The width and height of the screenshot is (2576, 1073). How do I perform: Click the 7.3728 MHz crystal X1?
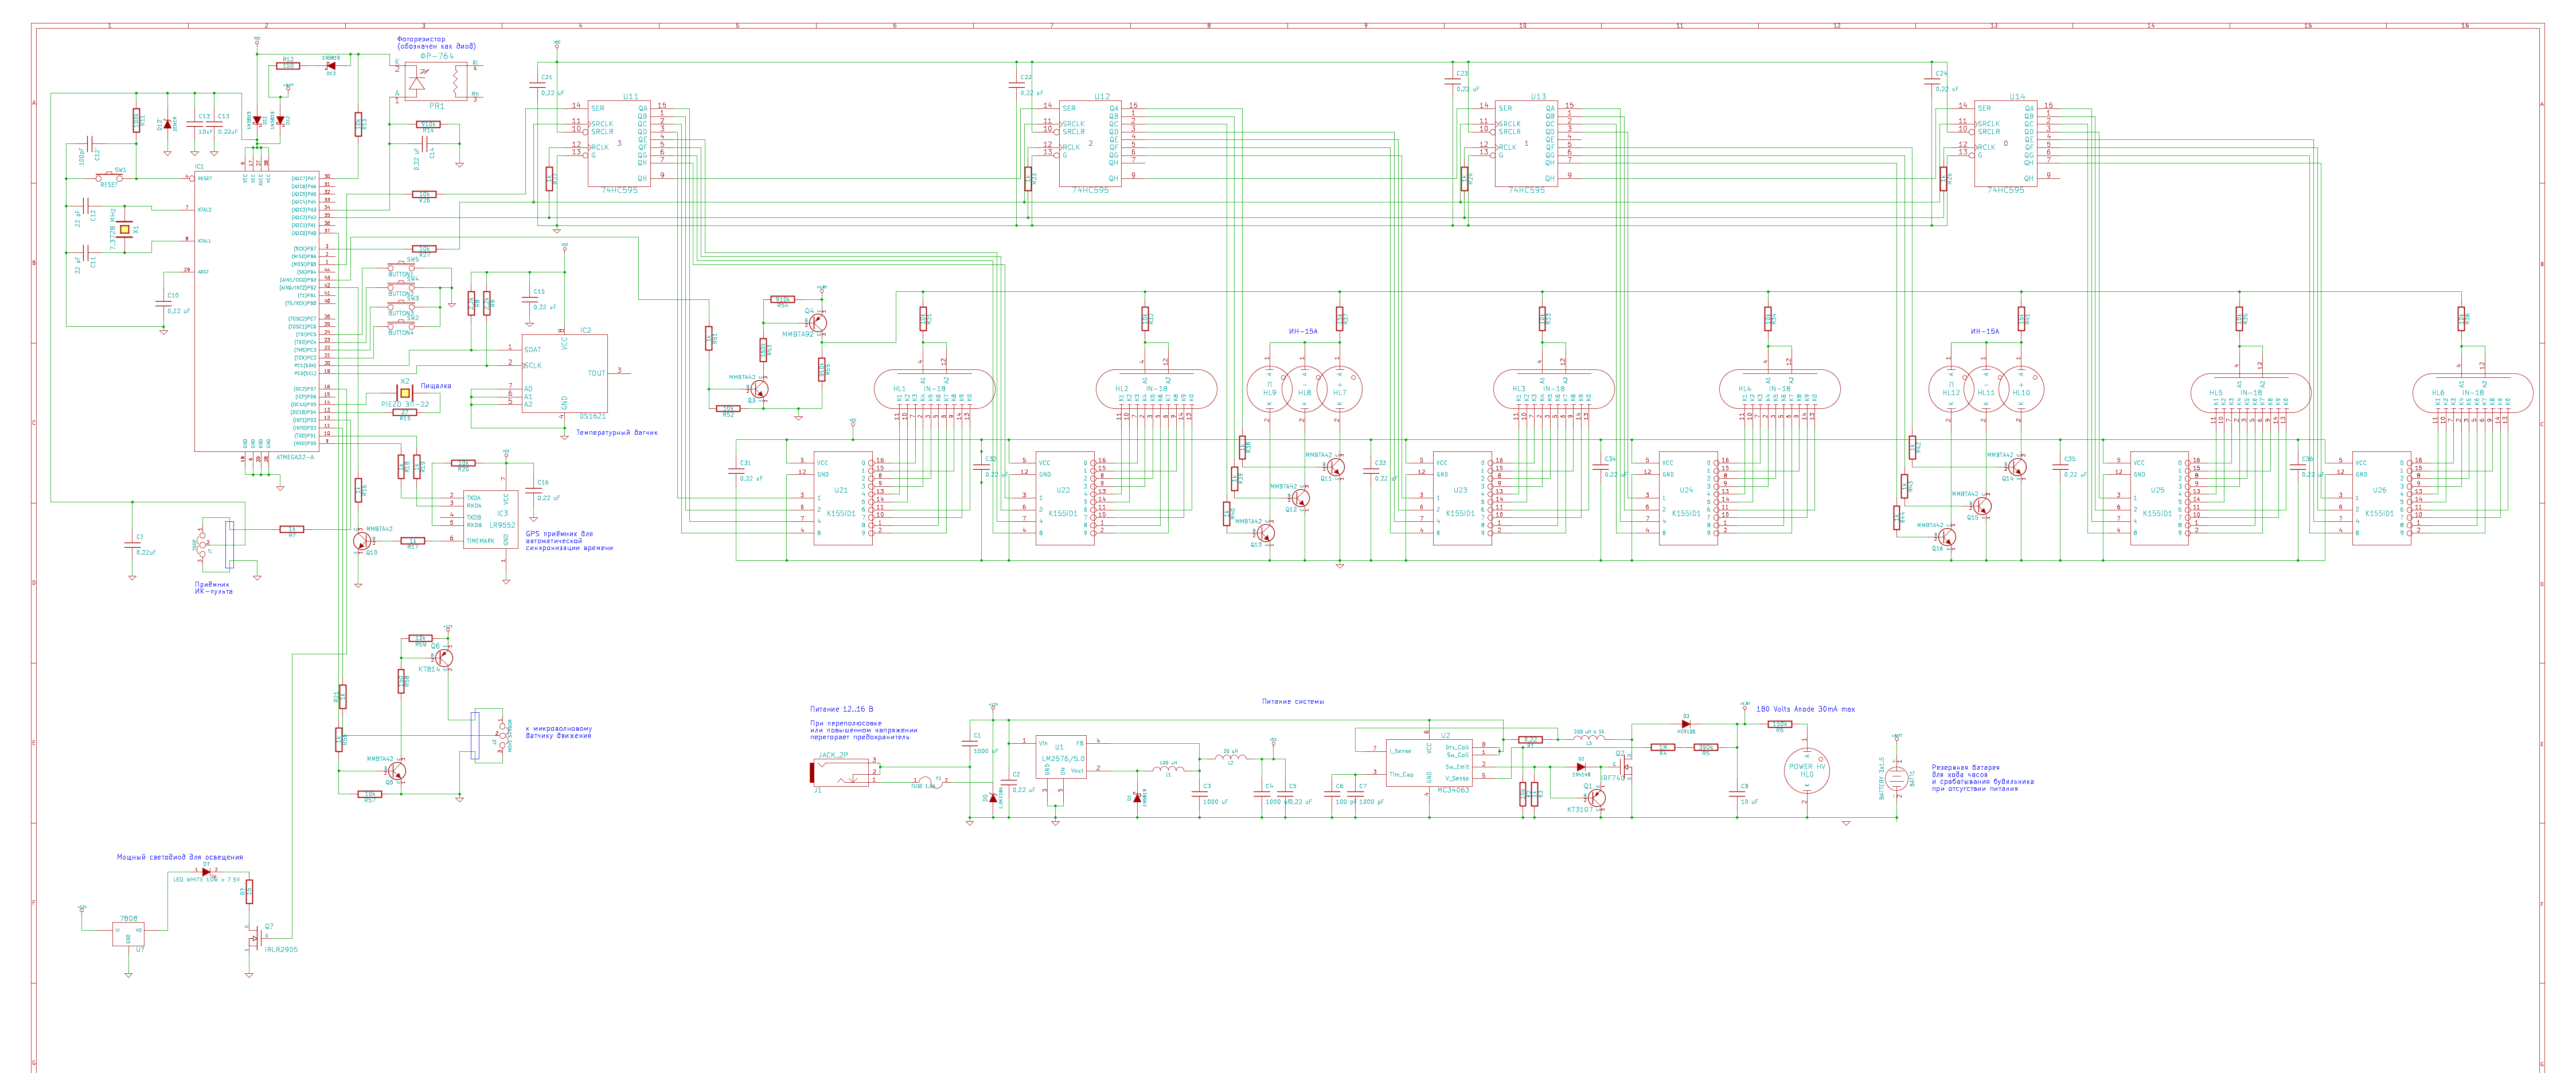(x=125, y=229)
